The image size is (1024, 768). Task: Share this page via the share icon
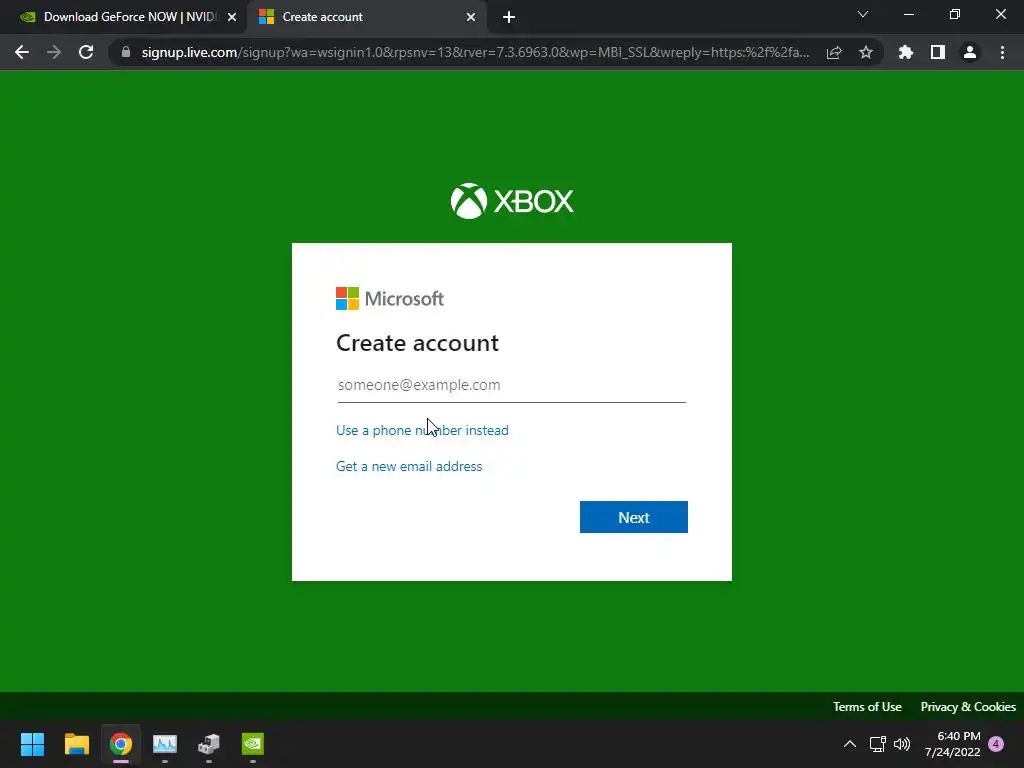pyautogui.click(x=834, y=52)
